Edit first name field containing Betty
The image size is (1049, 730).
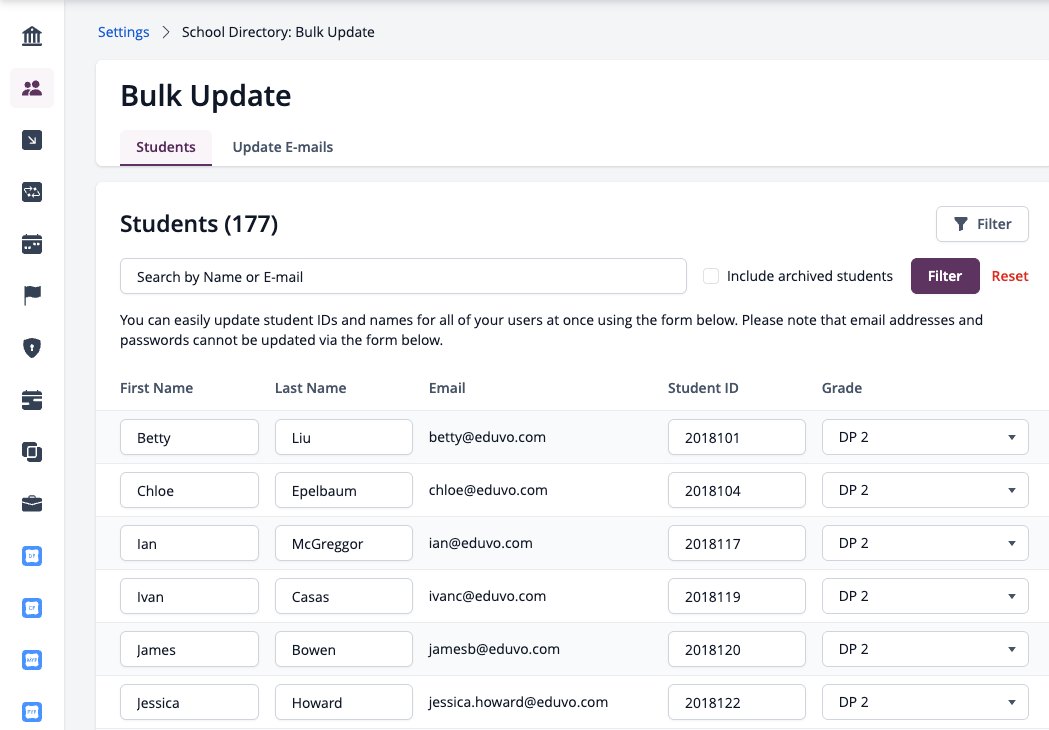[x=189, y=437]
